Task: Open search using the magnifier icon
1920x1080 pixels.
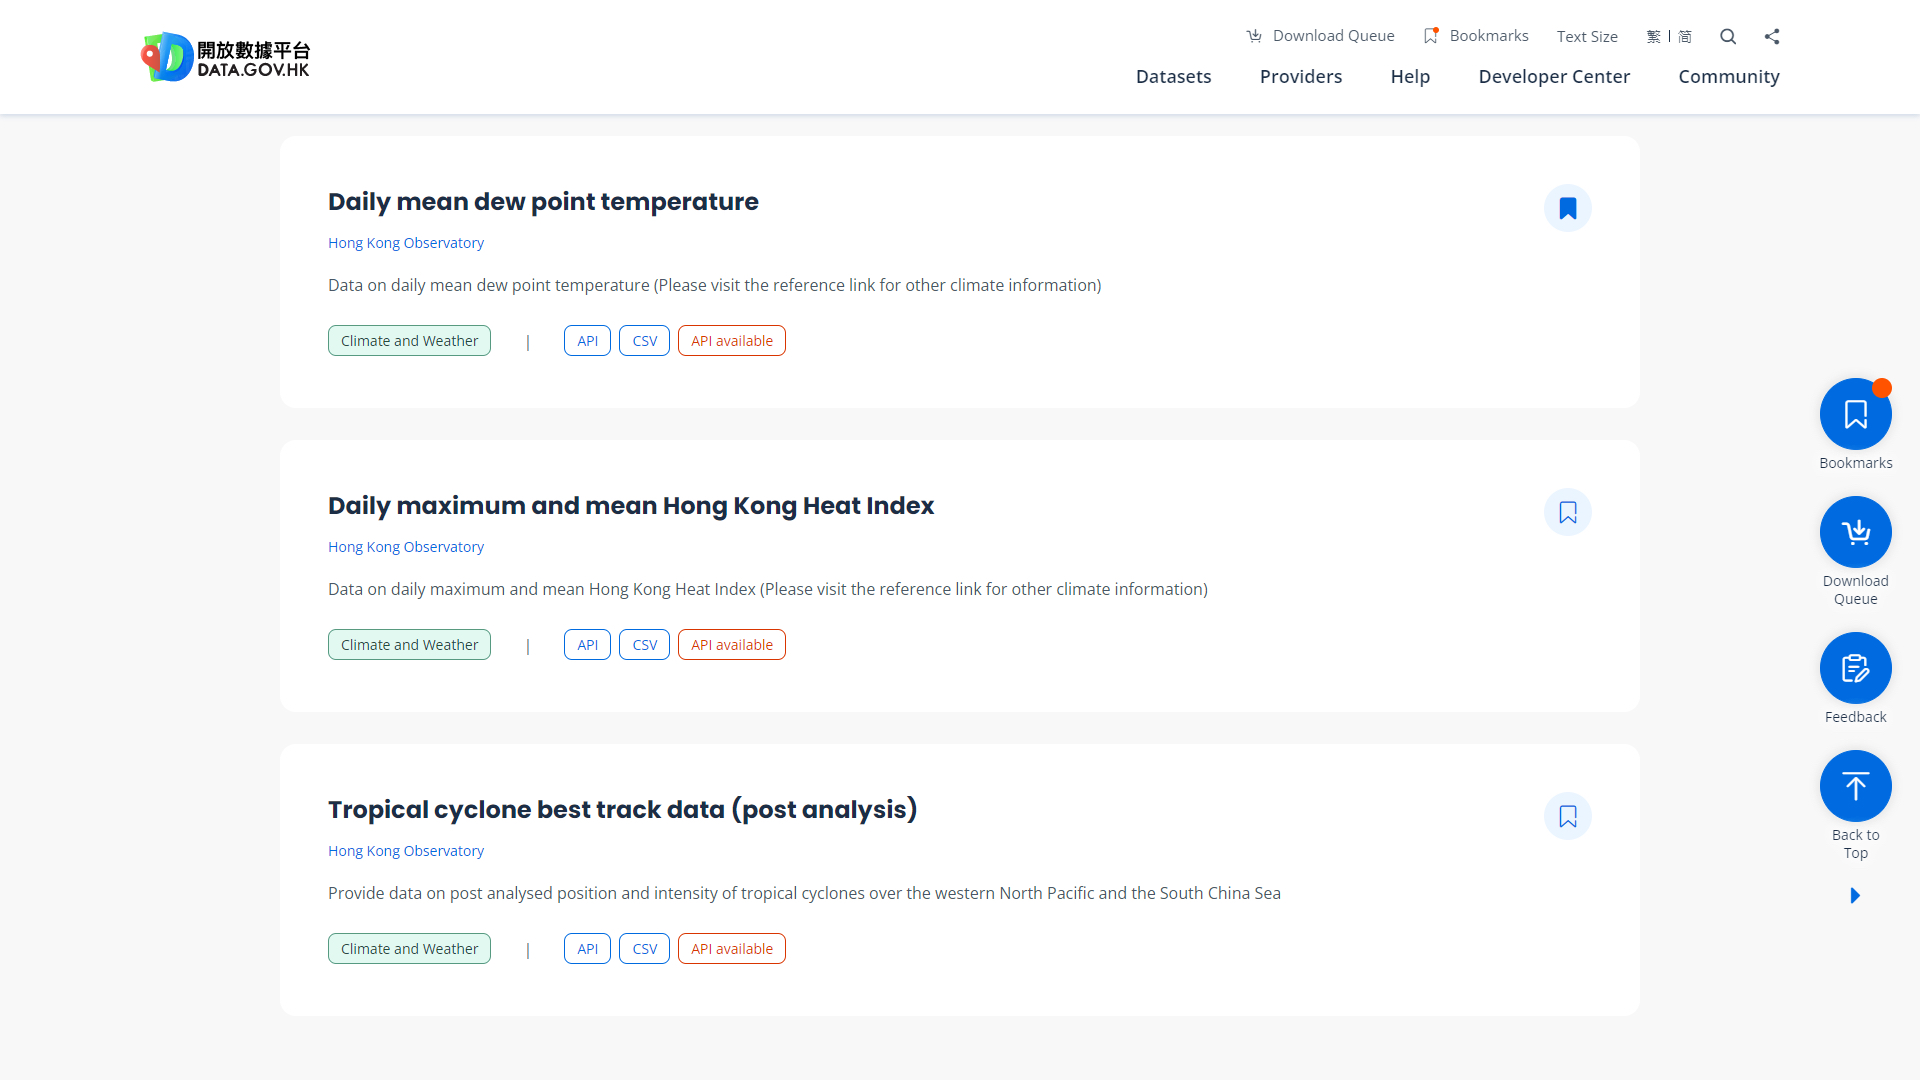Action: click(x=1727, y=36)
